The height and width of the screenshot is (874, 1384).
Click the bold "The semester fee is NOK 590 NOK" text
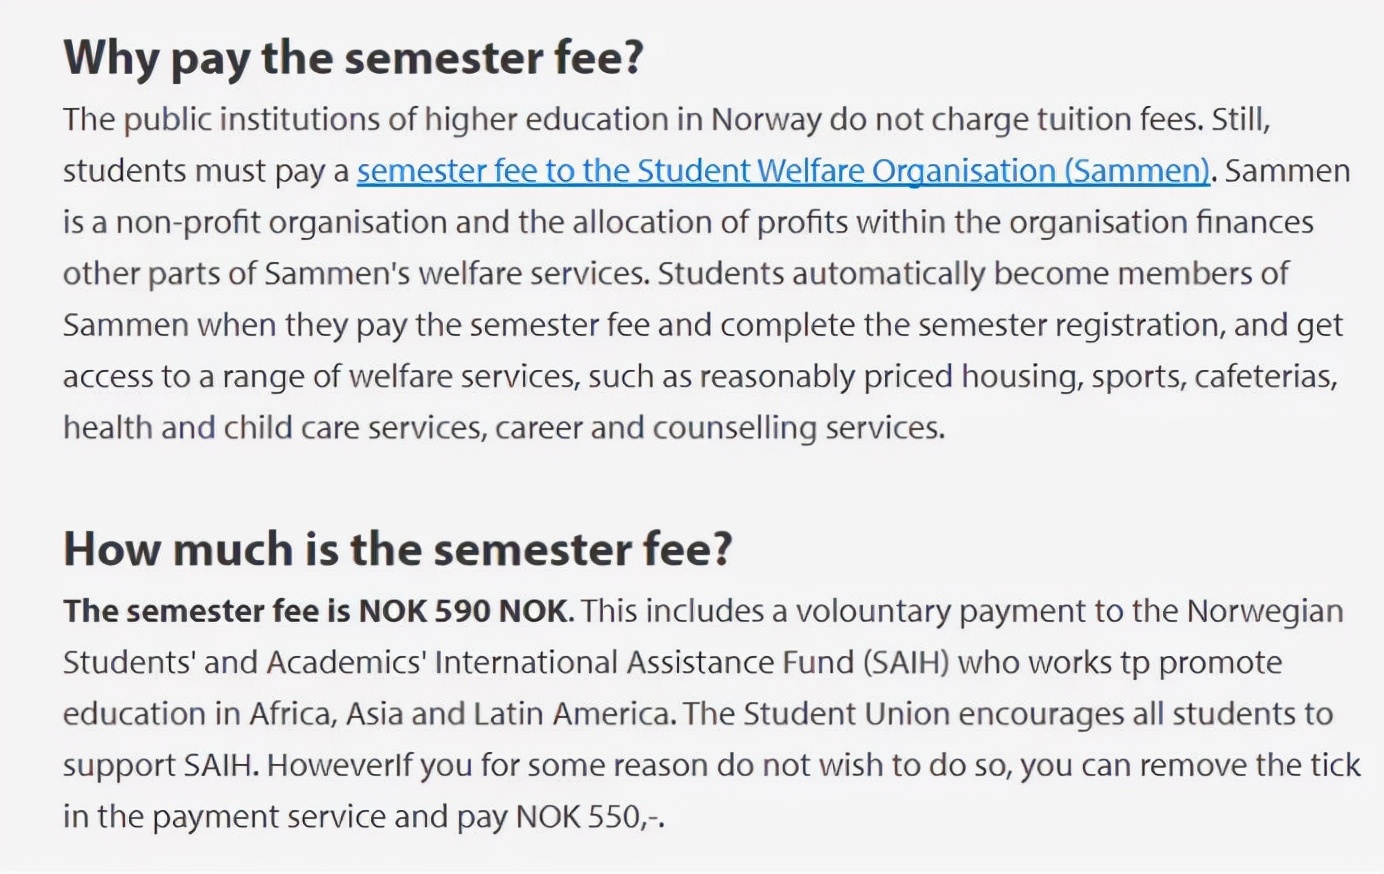point(317,611)
